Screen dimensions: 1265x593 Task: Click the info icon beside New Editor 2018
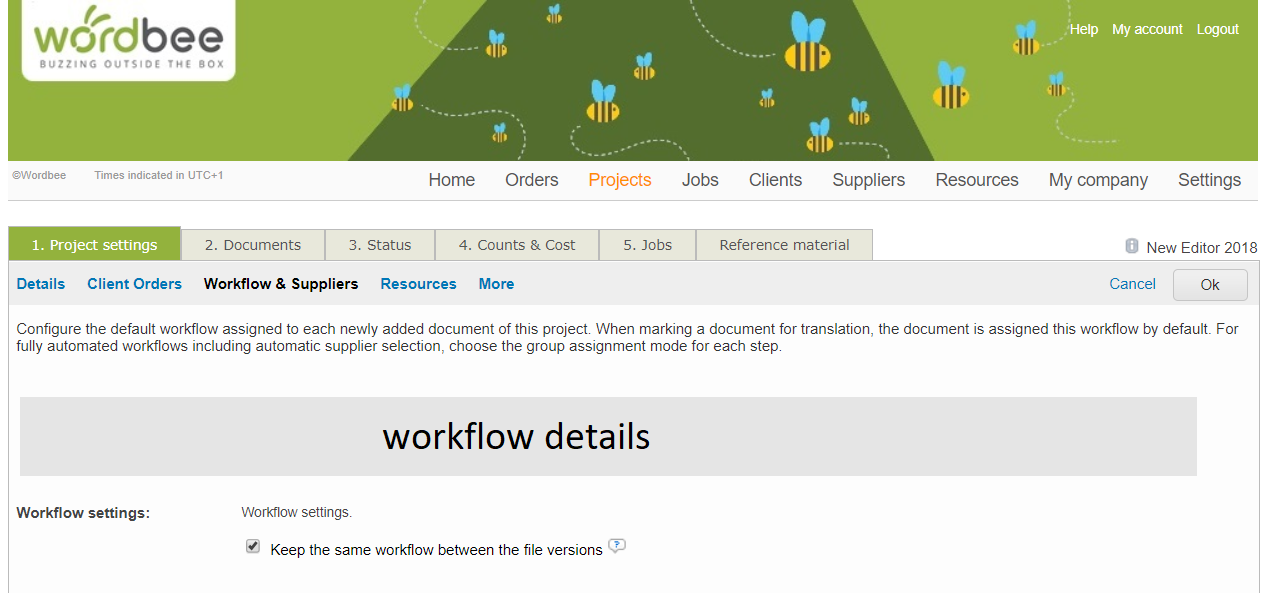click(x=1132, y=246)
